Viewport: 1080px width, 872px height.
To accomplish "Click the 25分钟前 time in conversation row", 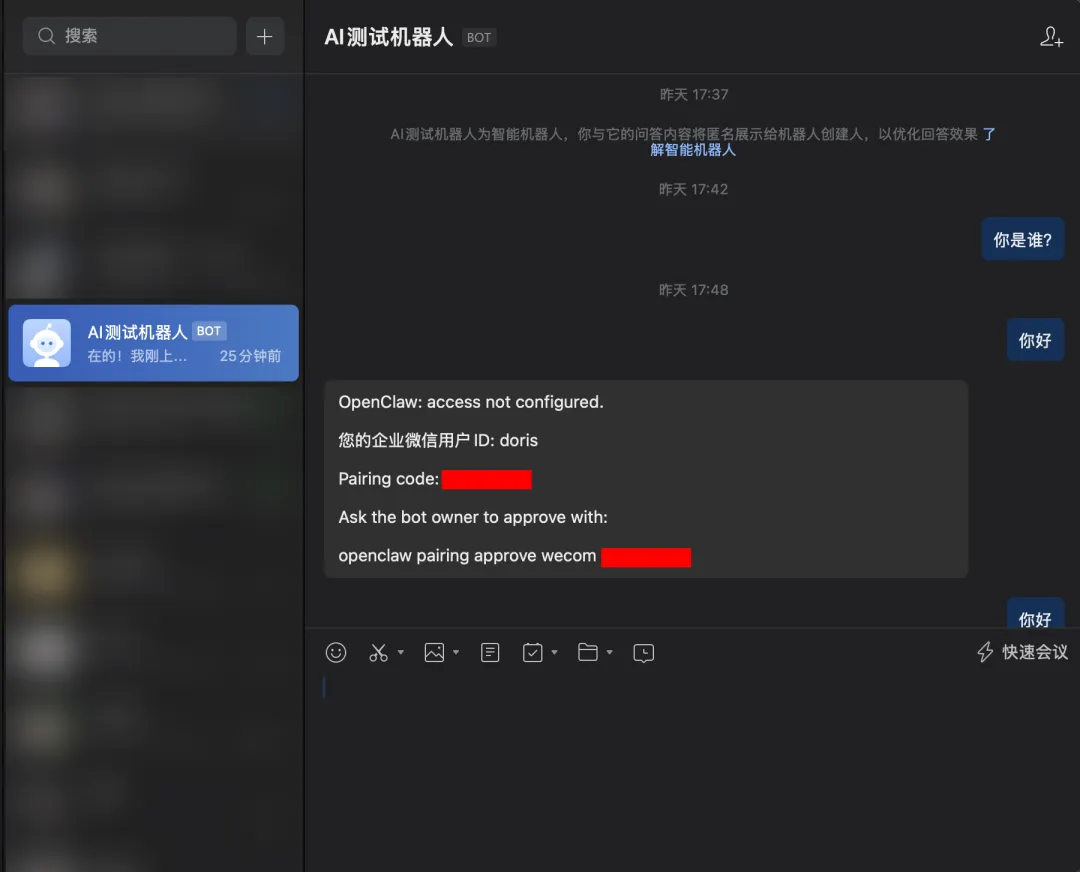I will point(250,356).
